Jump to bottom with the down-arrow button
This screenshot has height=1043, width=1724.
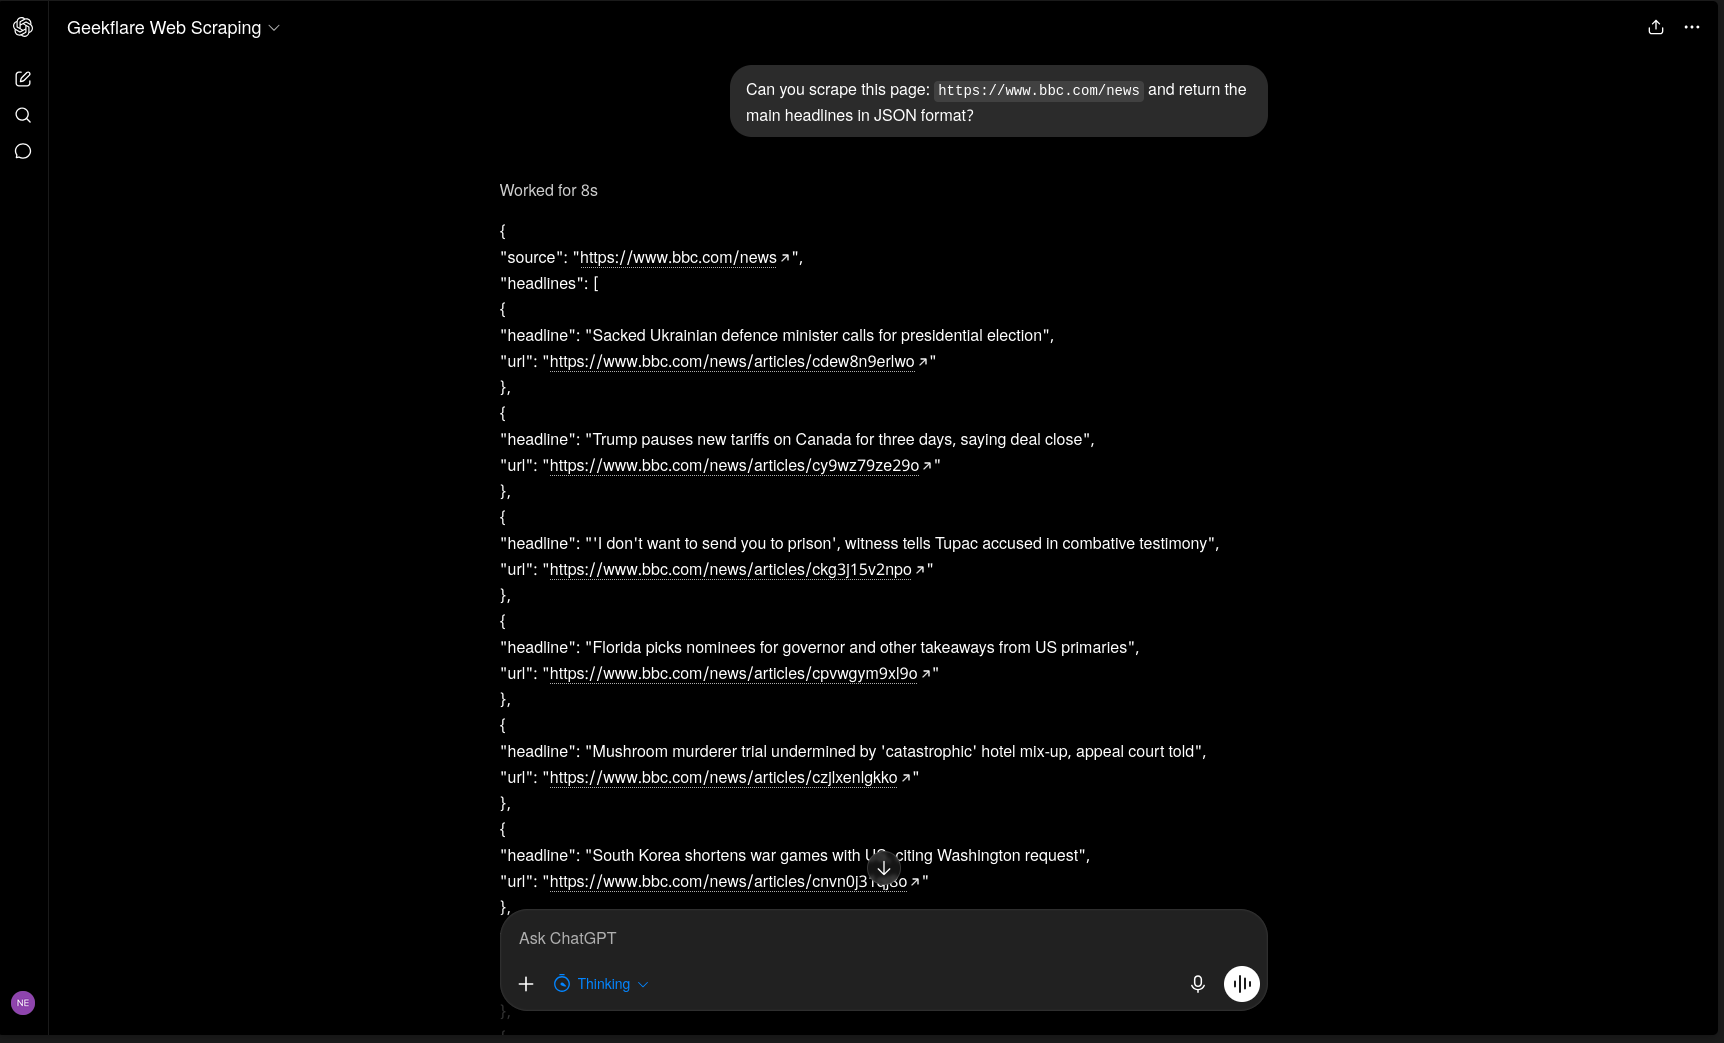[884, 868]
